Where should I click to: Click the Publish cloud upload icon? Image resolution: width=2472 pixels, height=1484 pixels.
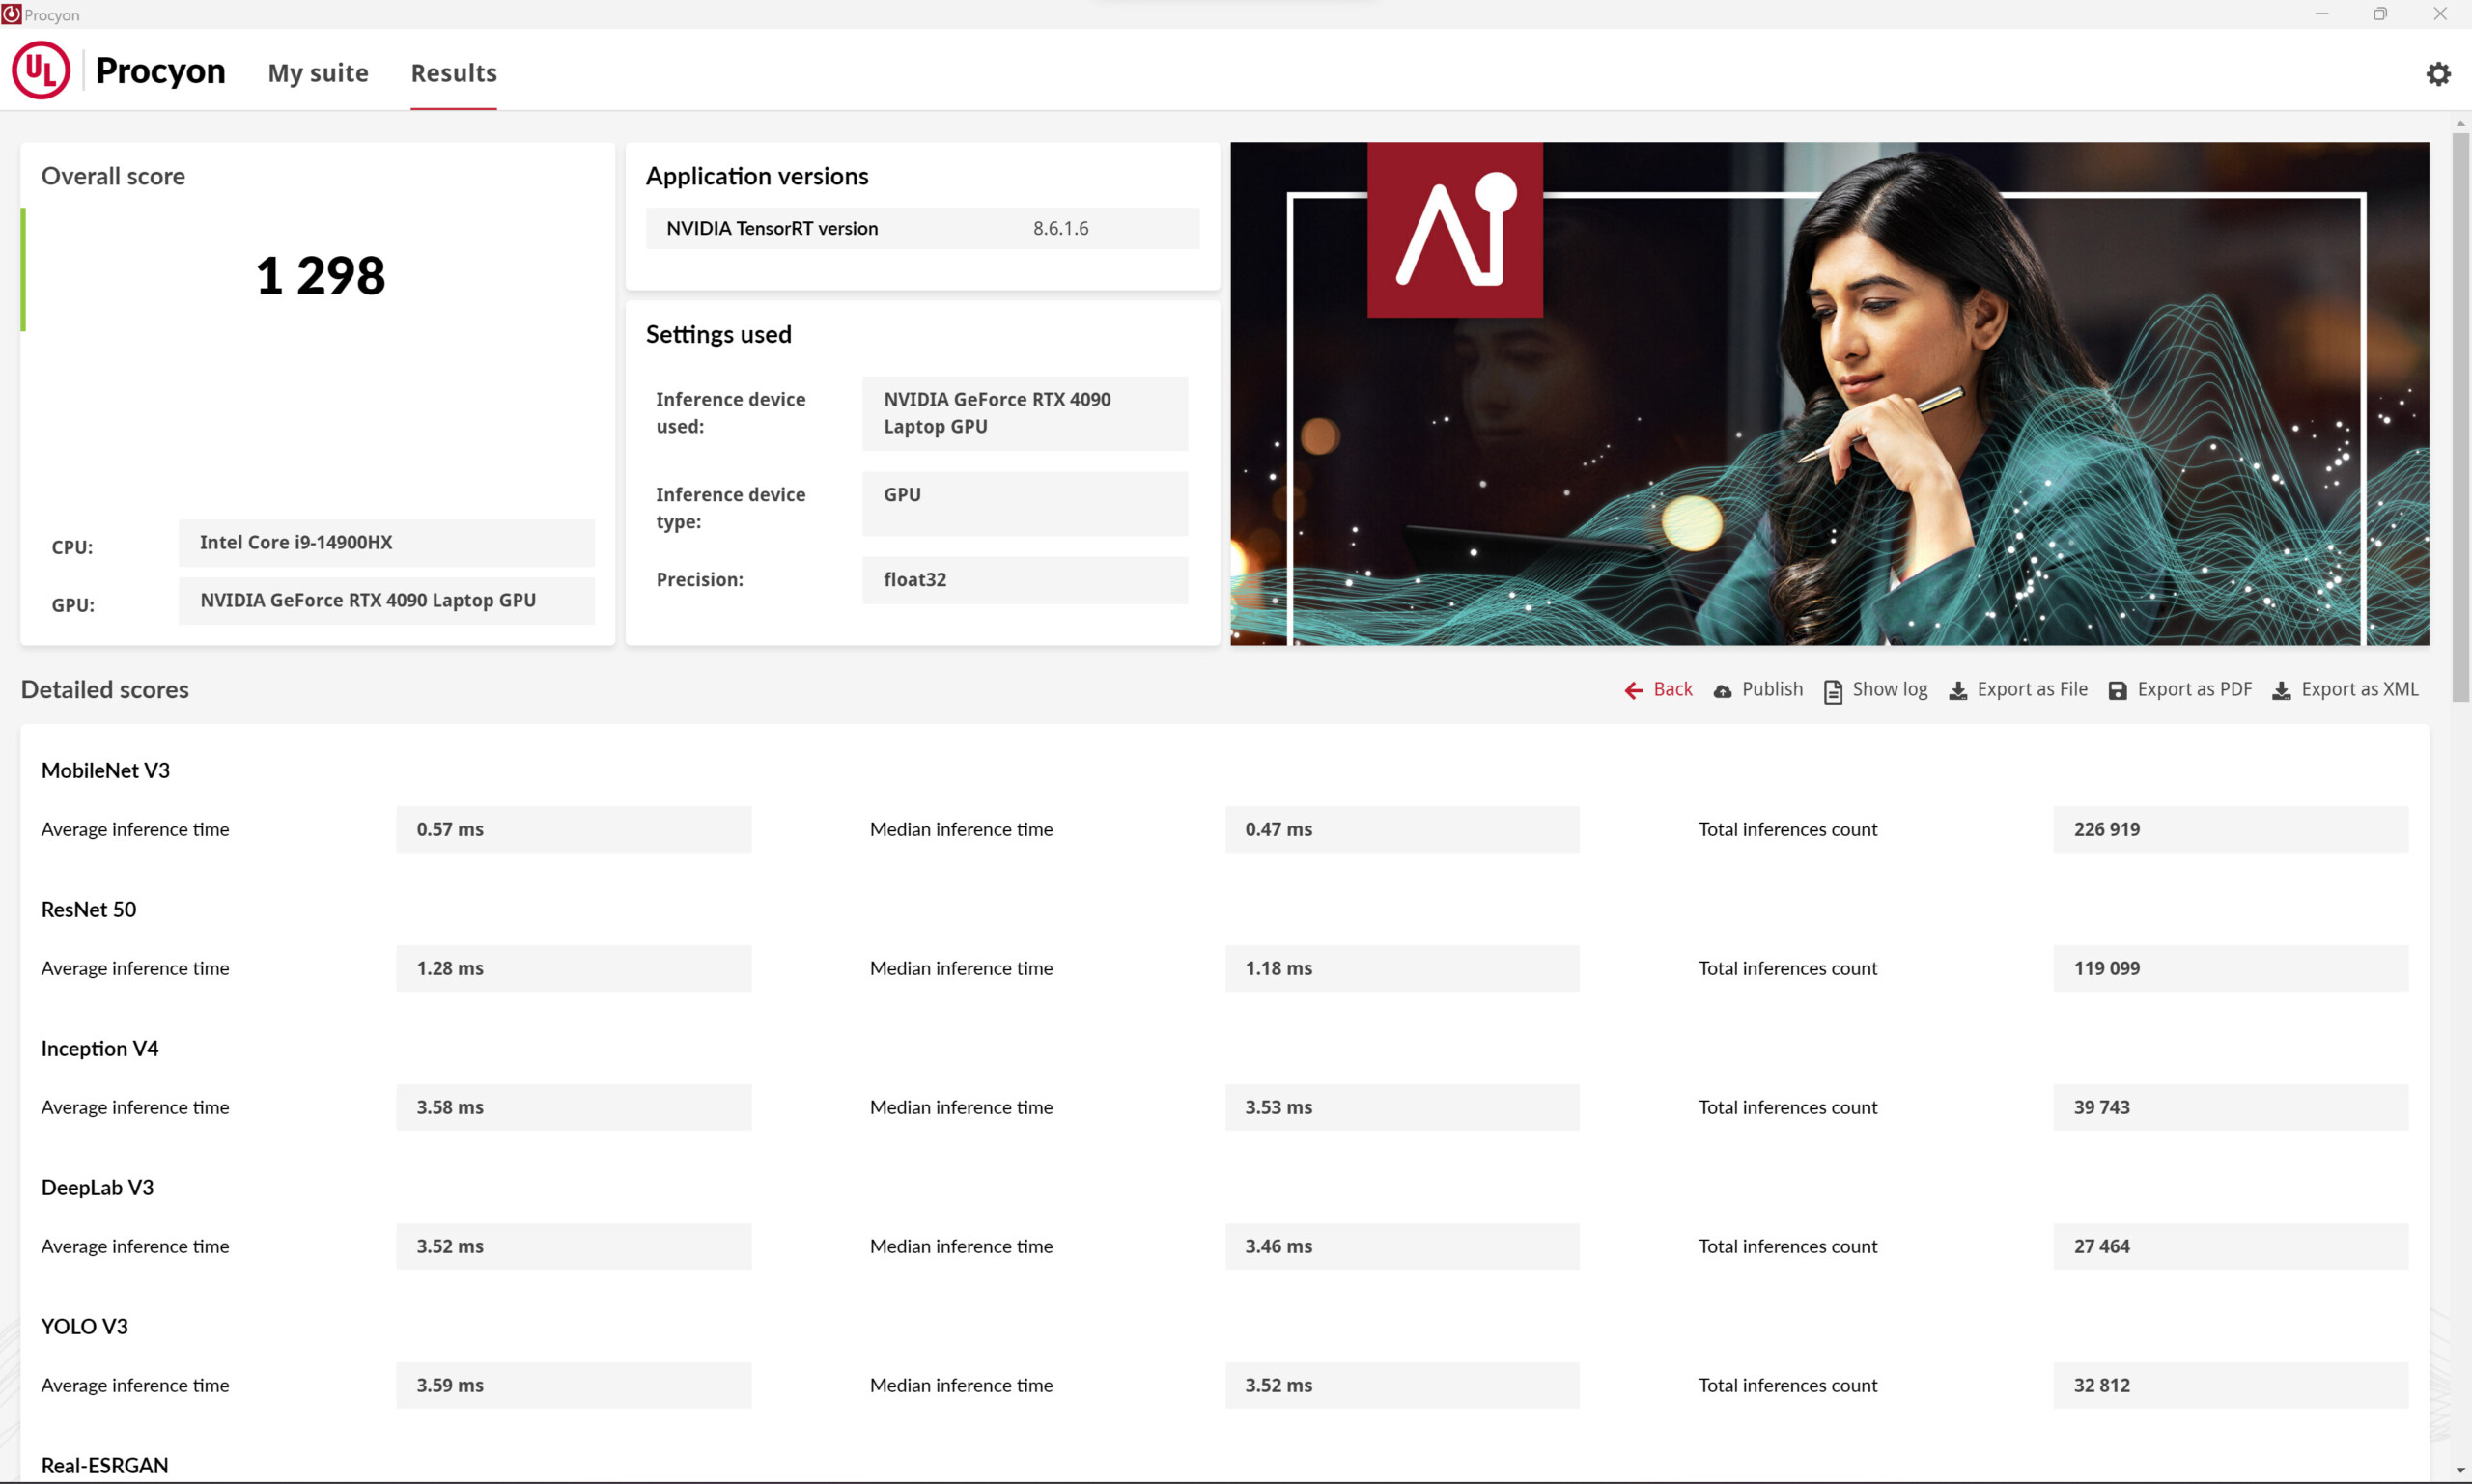point(1722,691)
